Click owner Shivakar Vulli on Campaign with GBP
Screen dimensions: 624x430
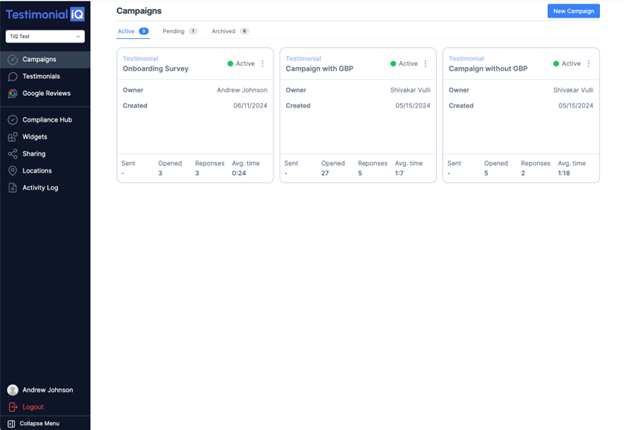point(410,90)
